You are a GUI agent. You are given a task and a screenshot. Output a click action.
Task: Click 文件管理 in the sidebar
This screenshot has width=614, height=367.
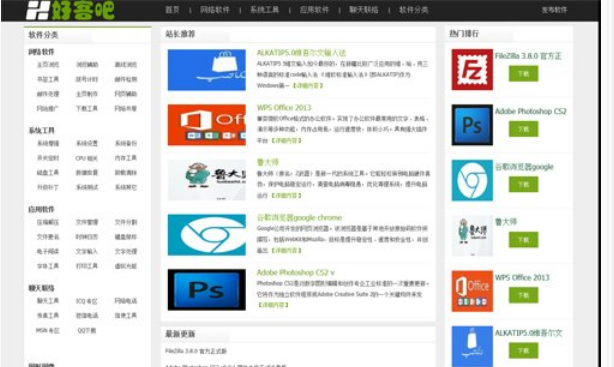(87, 222)
